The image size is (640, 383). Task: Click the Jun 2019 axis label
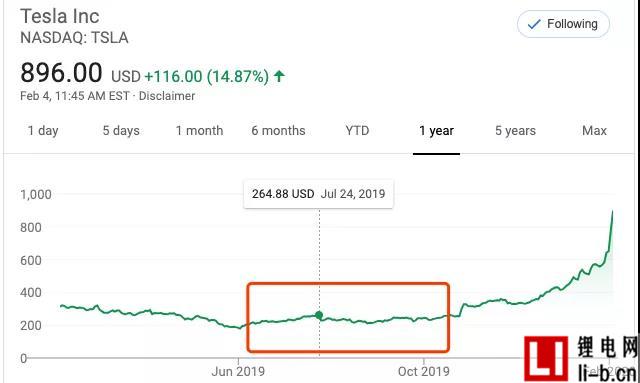point(238,372)
